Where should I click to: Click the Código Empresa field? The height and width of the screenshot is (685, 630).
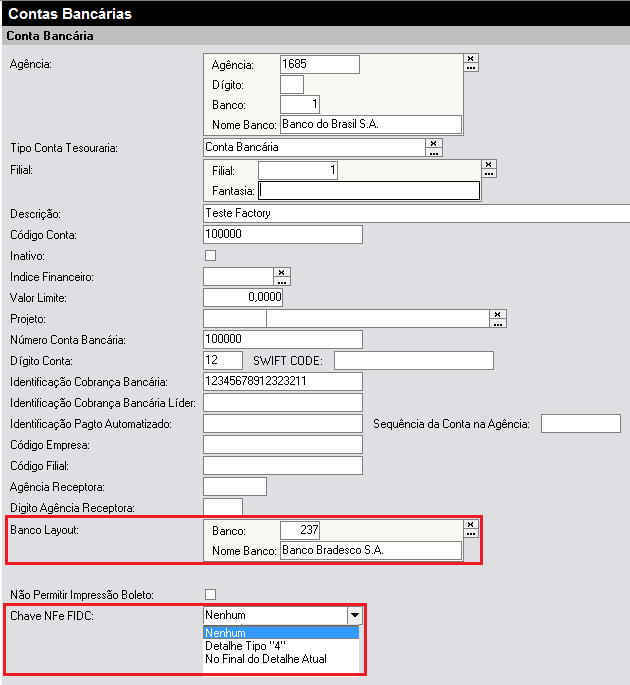point(283,445)
